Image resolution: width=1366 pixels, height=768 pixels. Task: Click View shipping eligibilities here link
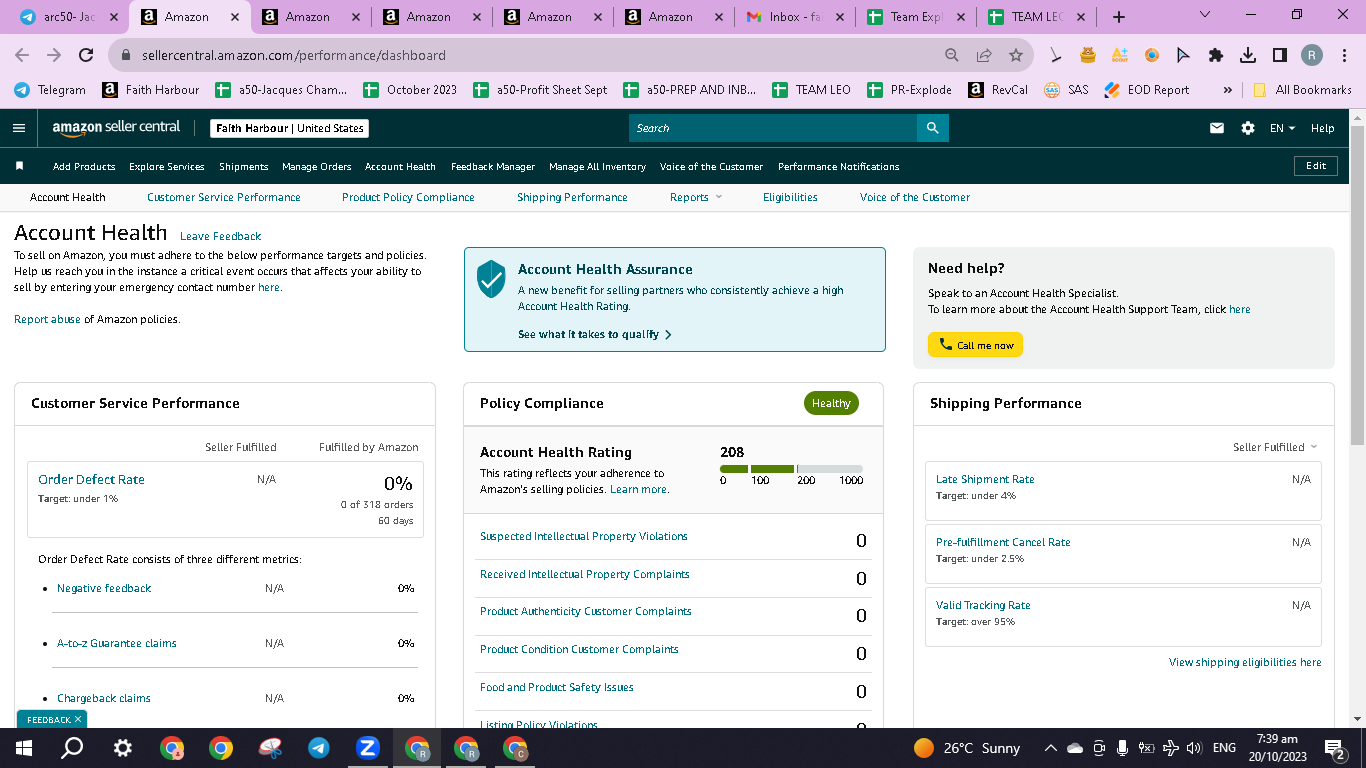pyautogui.click(x=1245, y=662)
